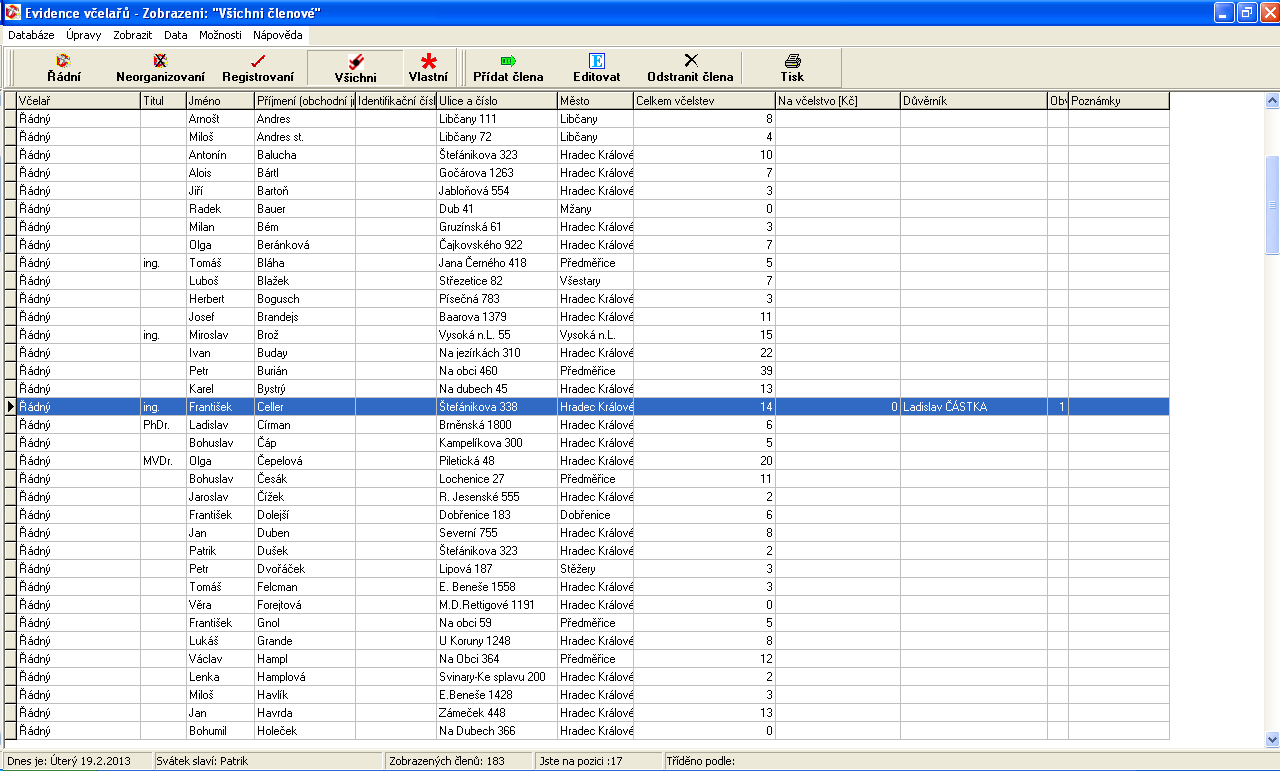The width and height of the screenshot is (1280, 771).
Task: Print the list with Tisk
Action: point(792,68)
